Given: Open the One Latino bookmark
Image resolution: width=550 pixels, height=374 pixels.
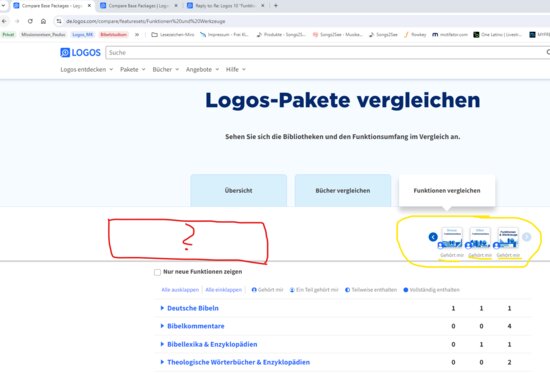Looking at the screenshot, I should tap(498, 34).
